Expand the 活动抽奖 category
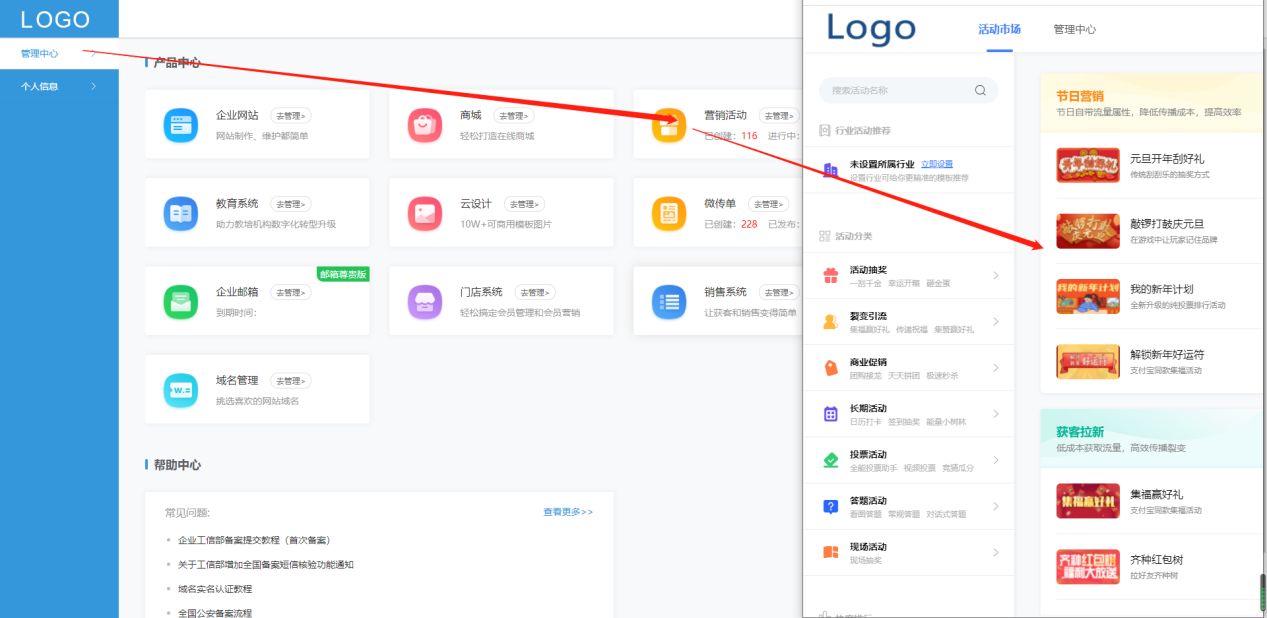This screenshot has height=618, width=1267. (995, 276)
